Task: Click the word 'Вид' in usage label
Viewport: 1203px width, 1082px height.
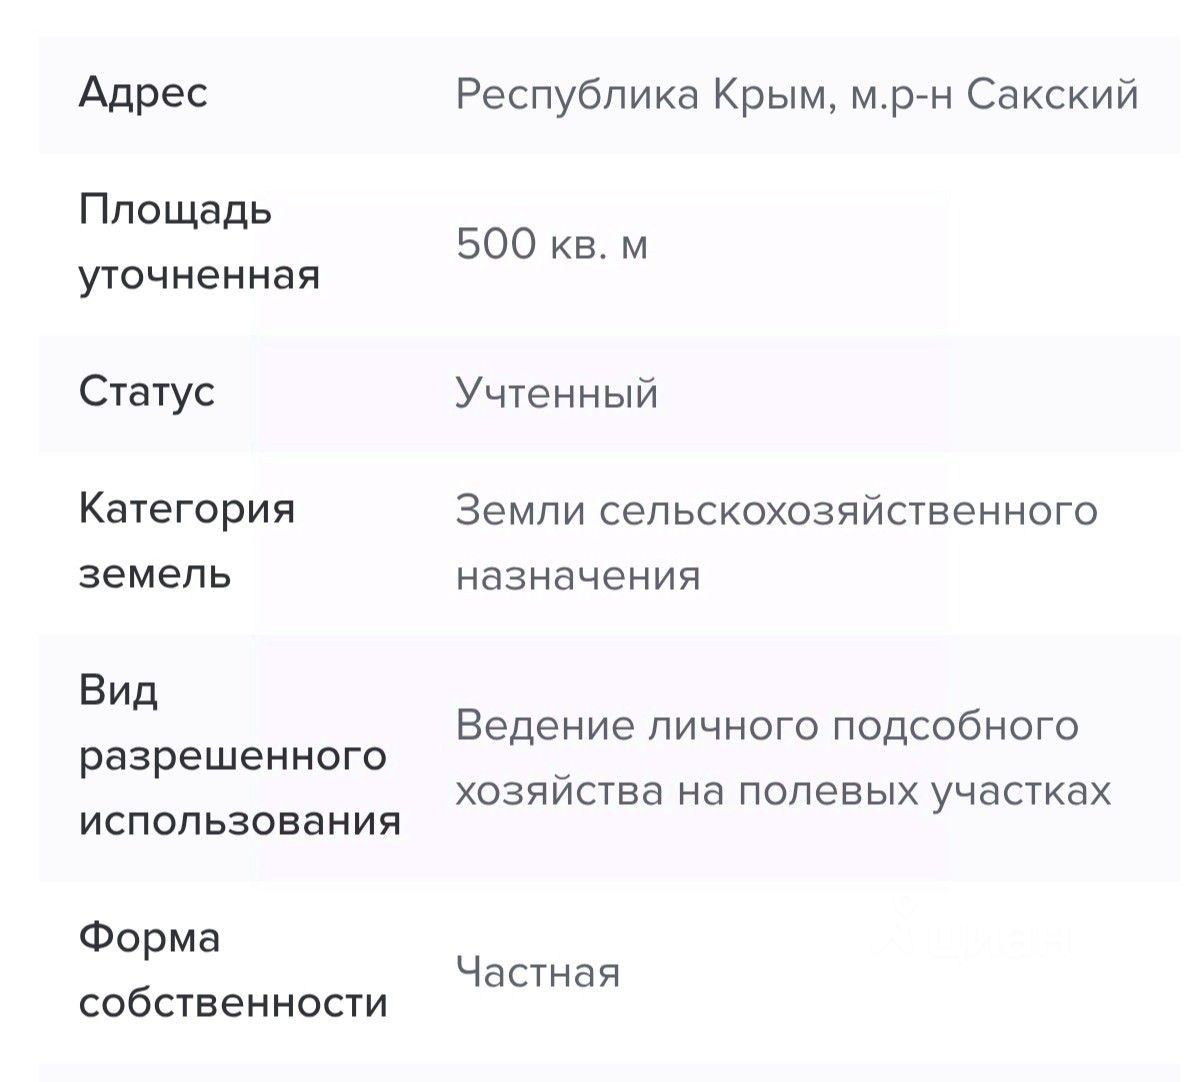Action: (118, 690)
